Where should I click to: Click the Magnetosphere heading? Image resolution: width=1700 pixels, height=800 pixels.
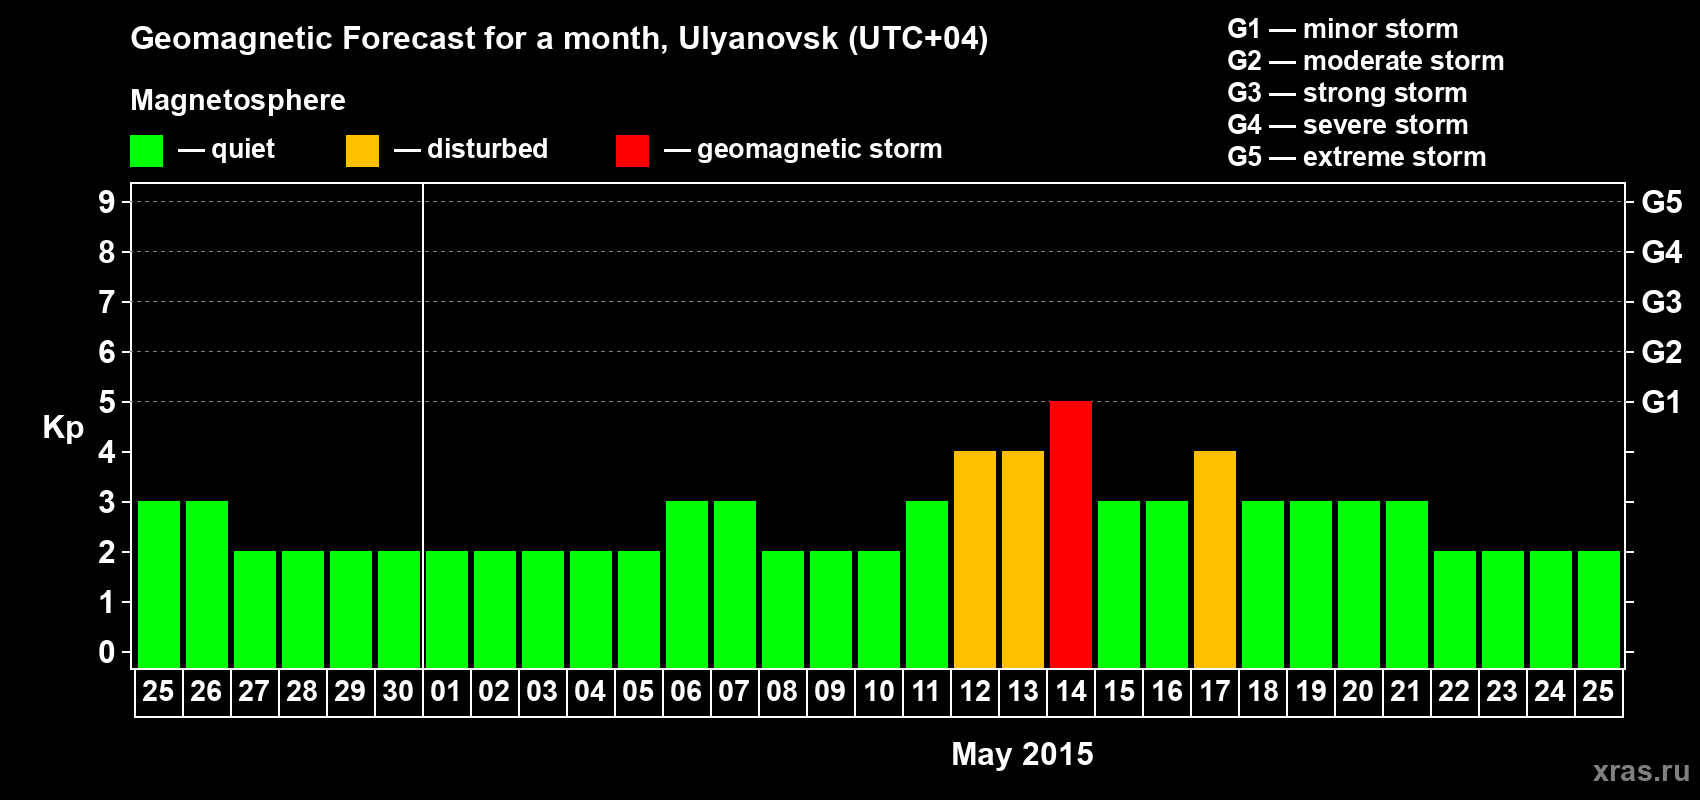pyautogui.click(x=238, y=100)
